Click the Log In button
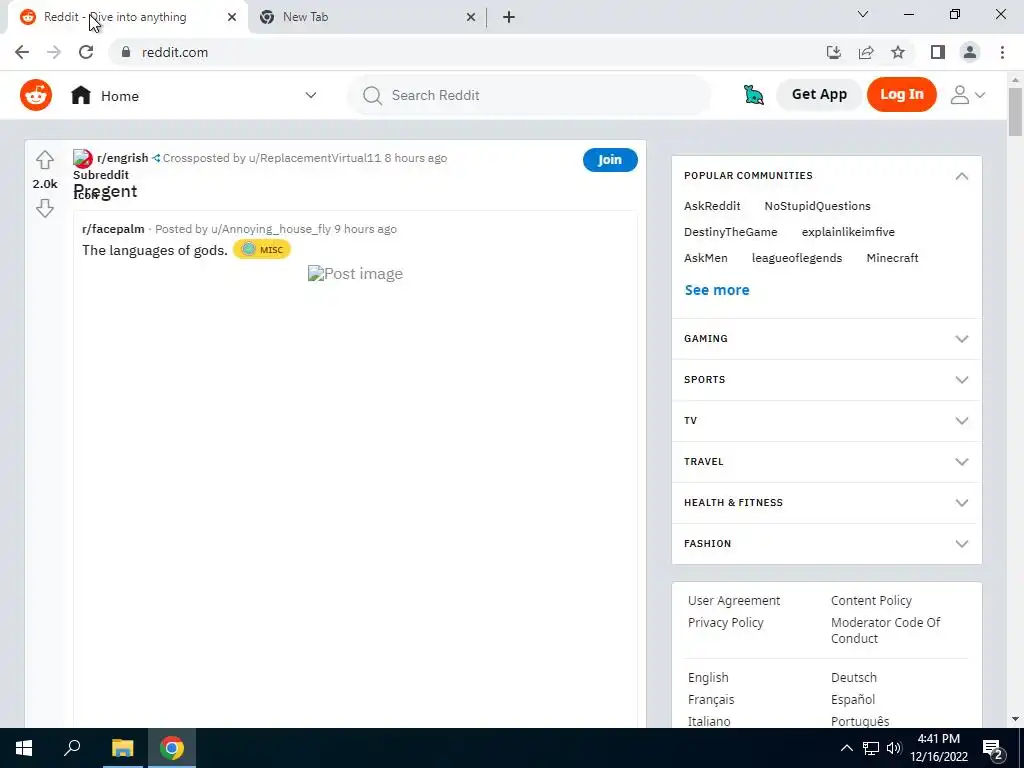The width and height of the screenshot is (1024, 768). click(x=901, y=95)
